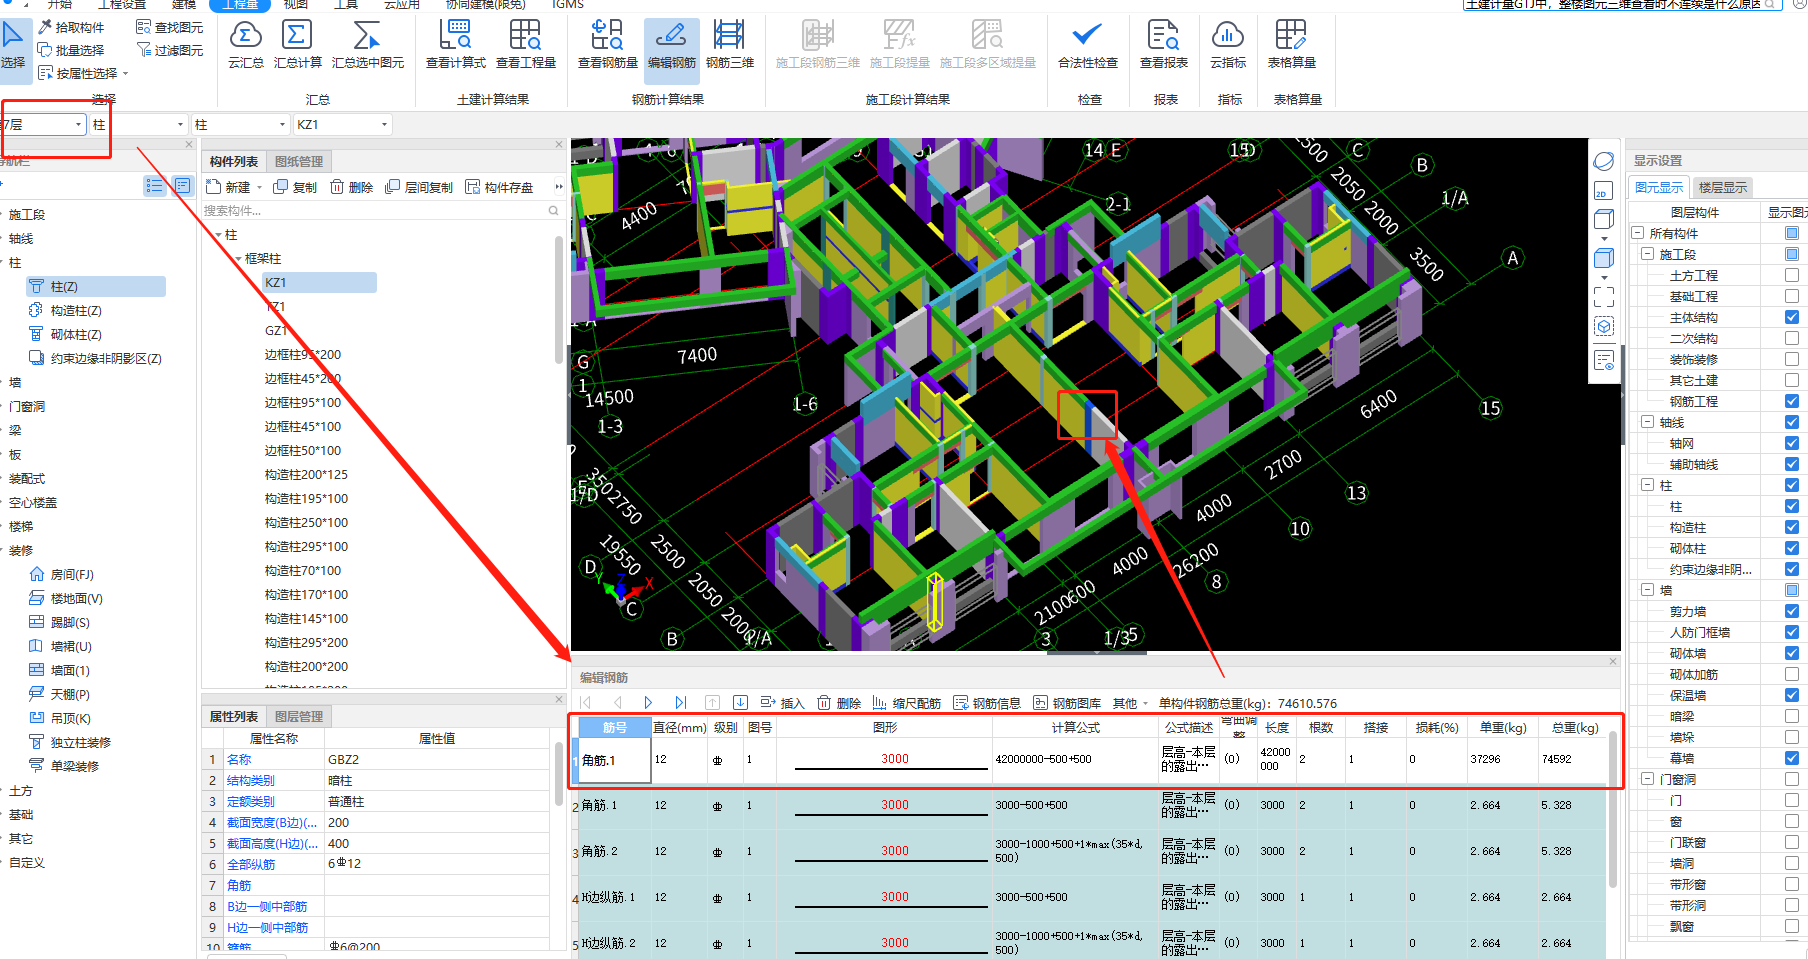Click 层间复制 in component list toolbar

(x=419, y=187)
